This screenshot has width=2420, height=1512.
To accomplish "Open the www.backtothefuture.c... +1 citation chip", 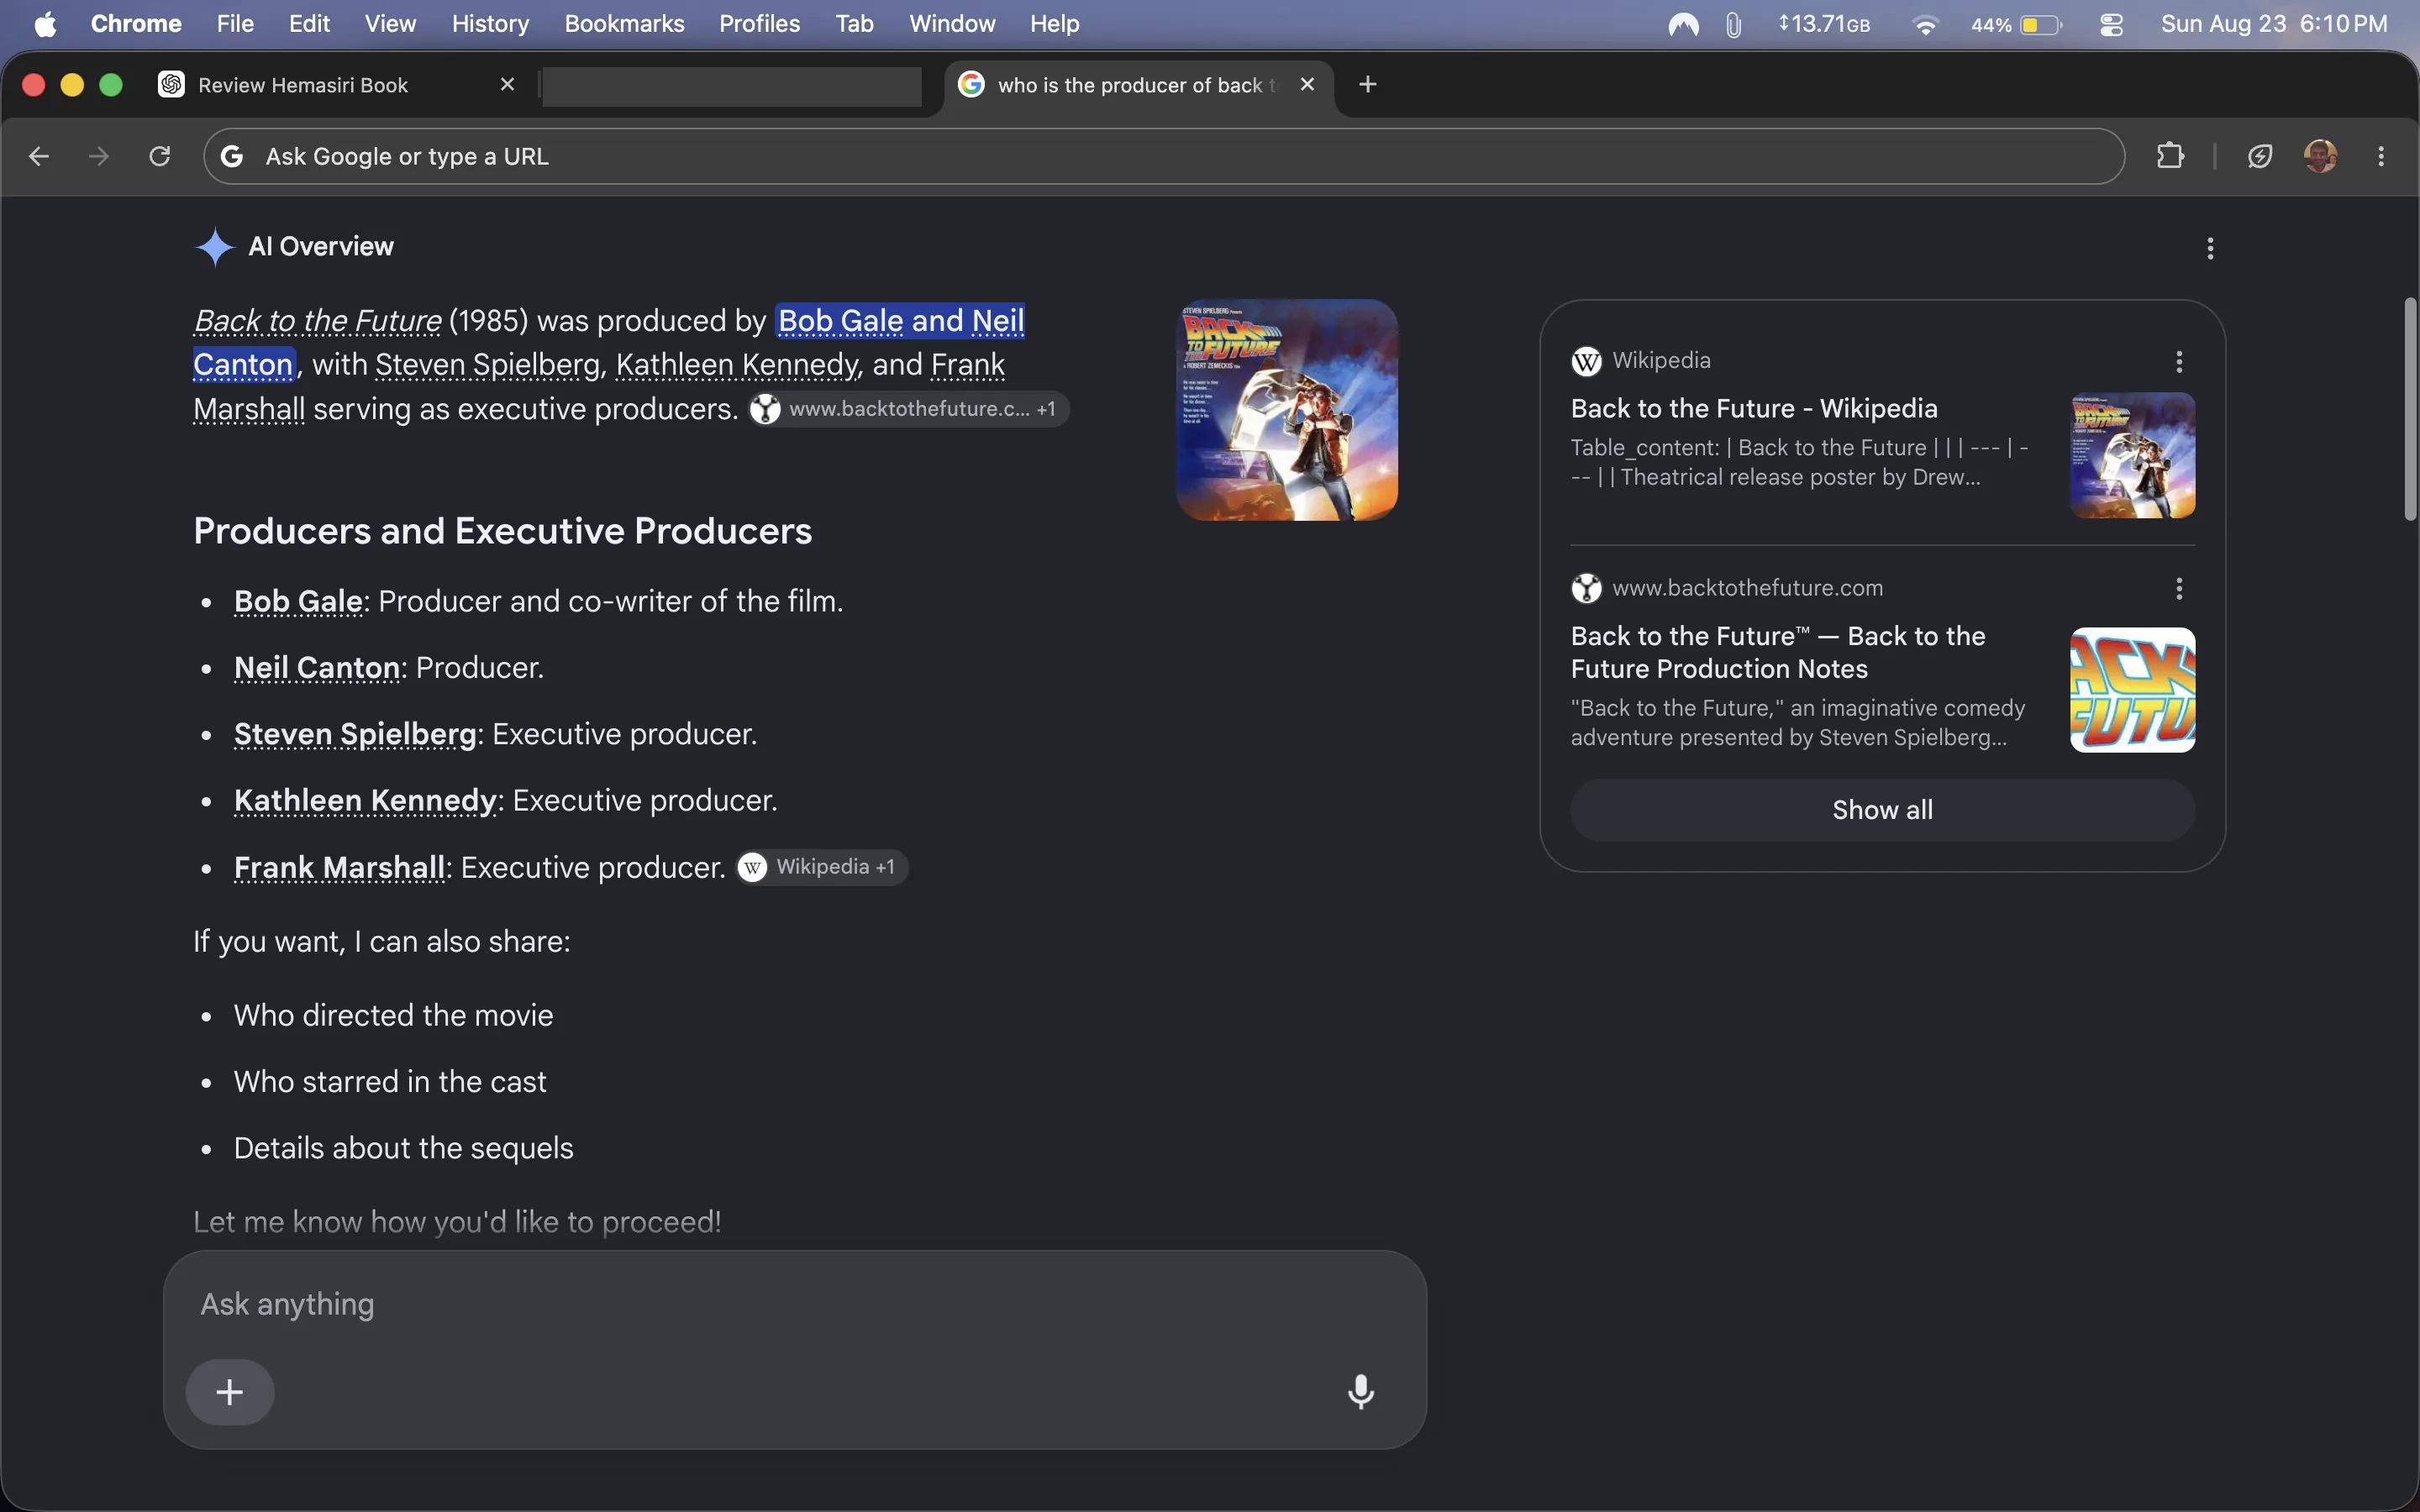I will point(908,409).
